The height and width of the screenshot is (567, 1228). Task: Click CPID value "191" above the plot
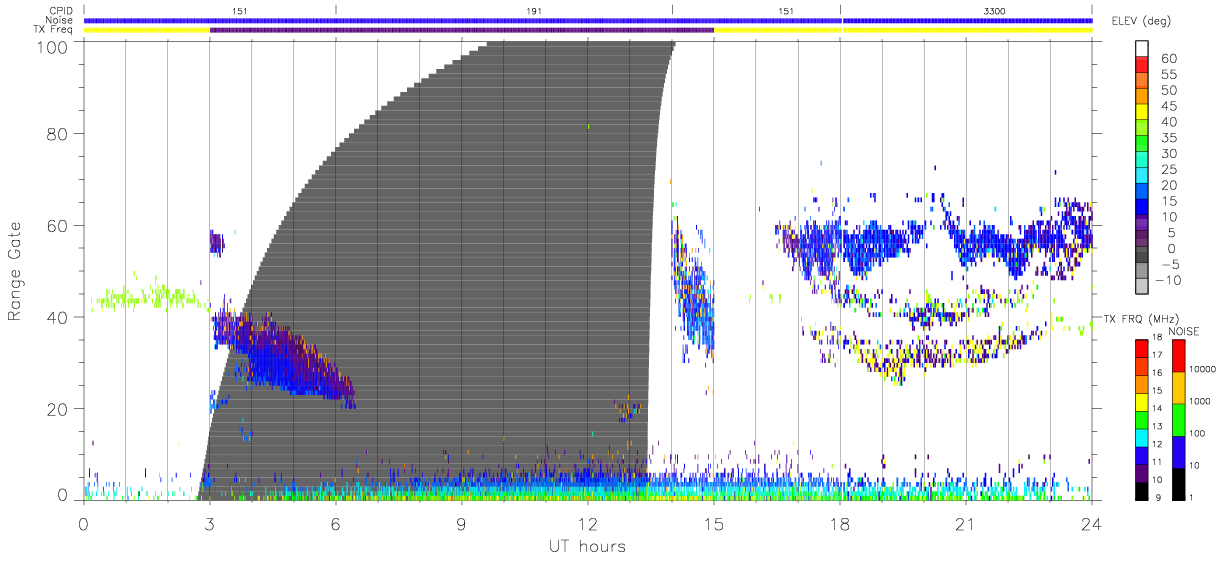535,10
